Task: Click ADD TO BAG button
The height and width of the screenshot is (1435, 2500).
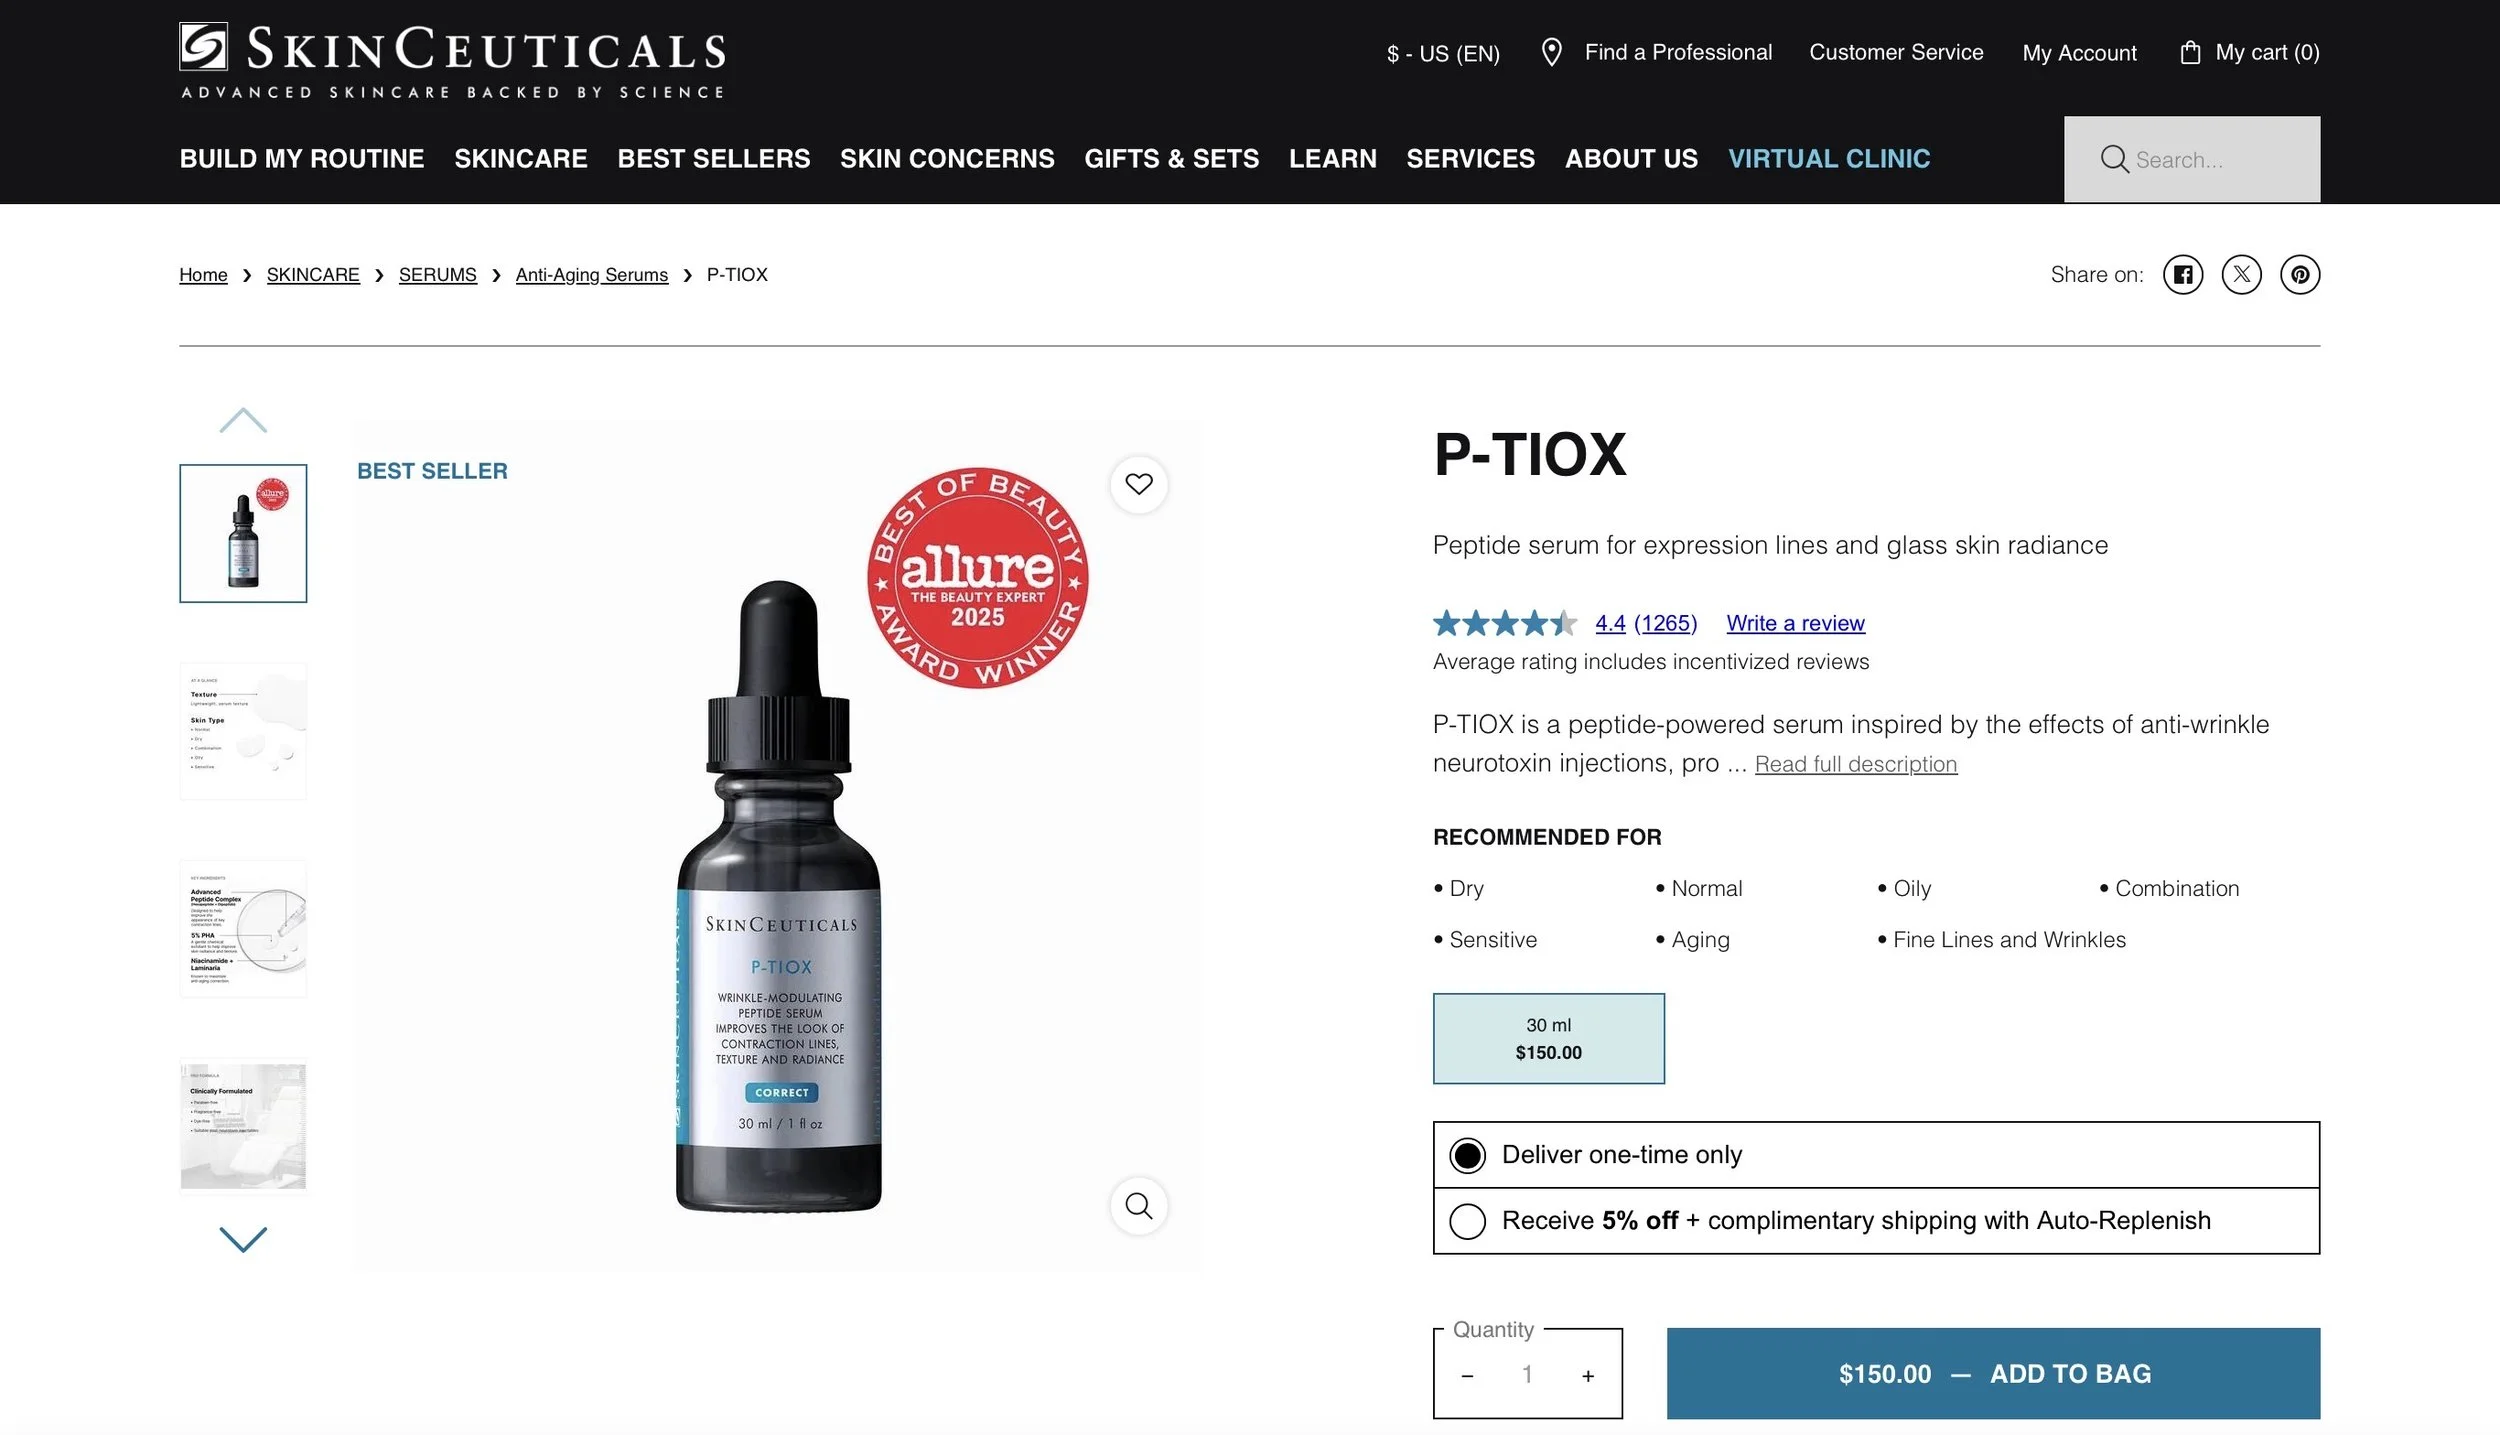Action: pos(1992,1374)
